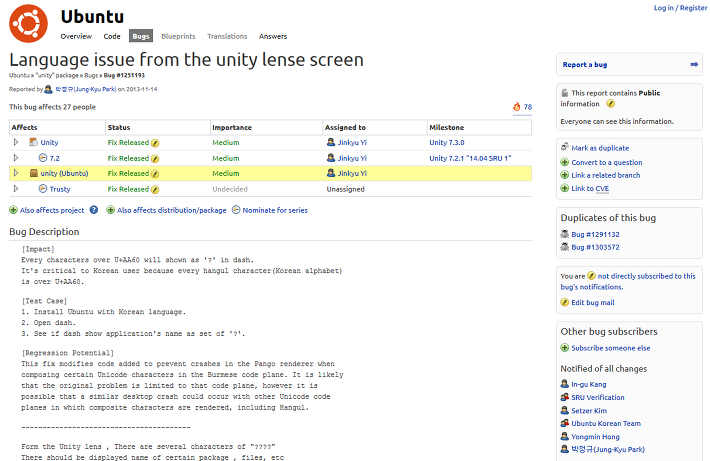Open the Answers tab
This screenshot has height=461, width=710.
click(x=273, y=36)
